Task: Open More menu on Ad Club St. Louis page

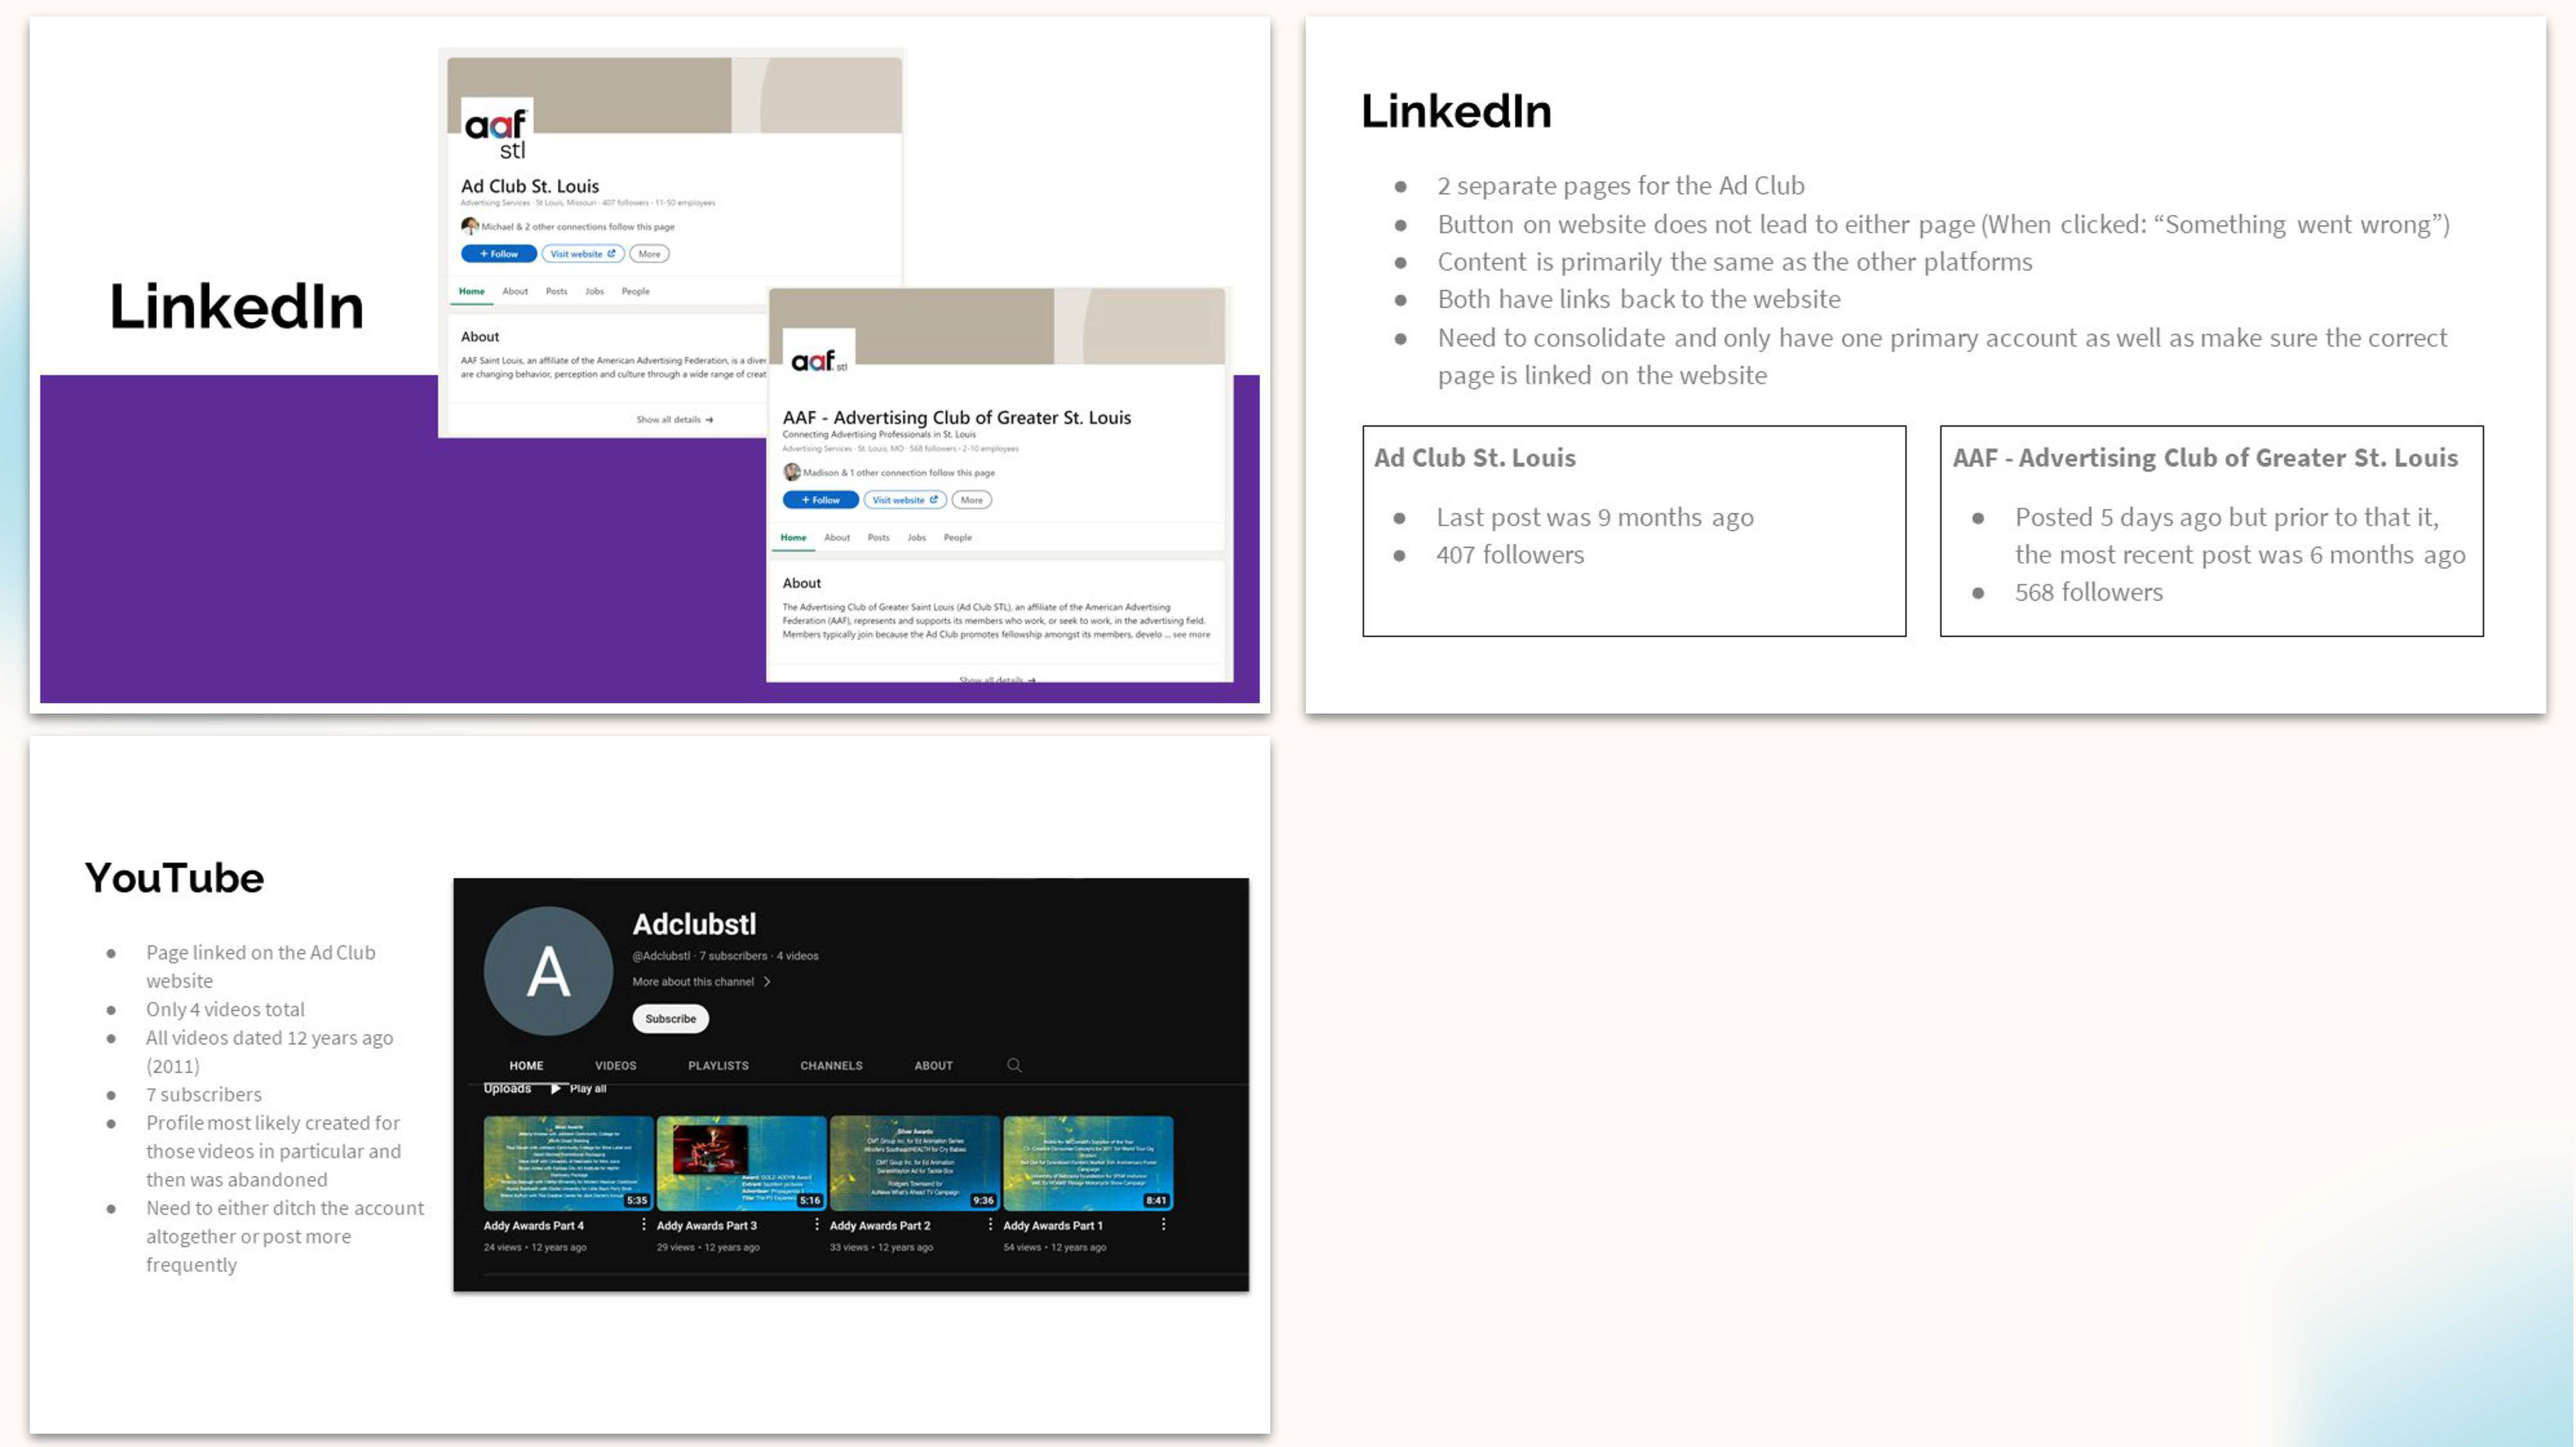Action: [649, 254]
